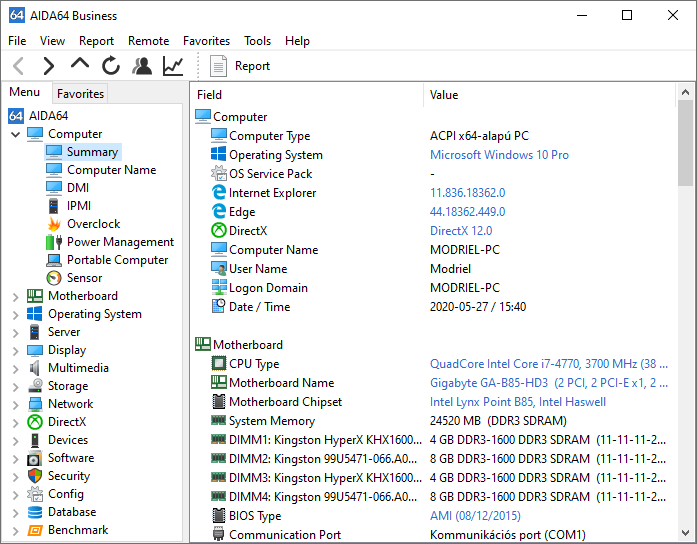Click the Security shield icon

[35, 476]
